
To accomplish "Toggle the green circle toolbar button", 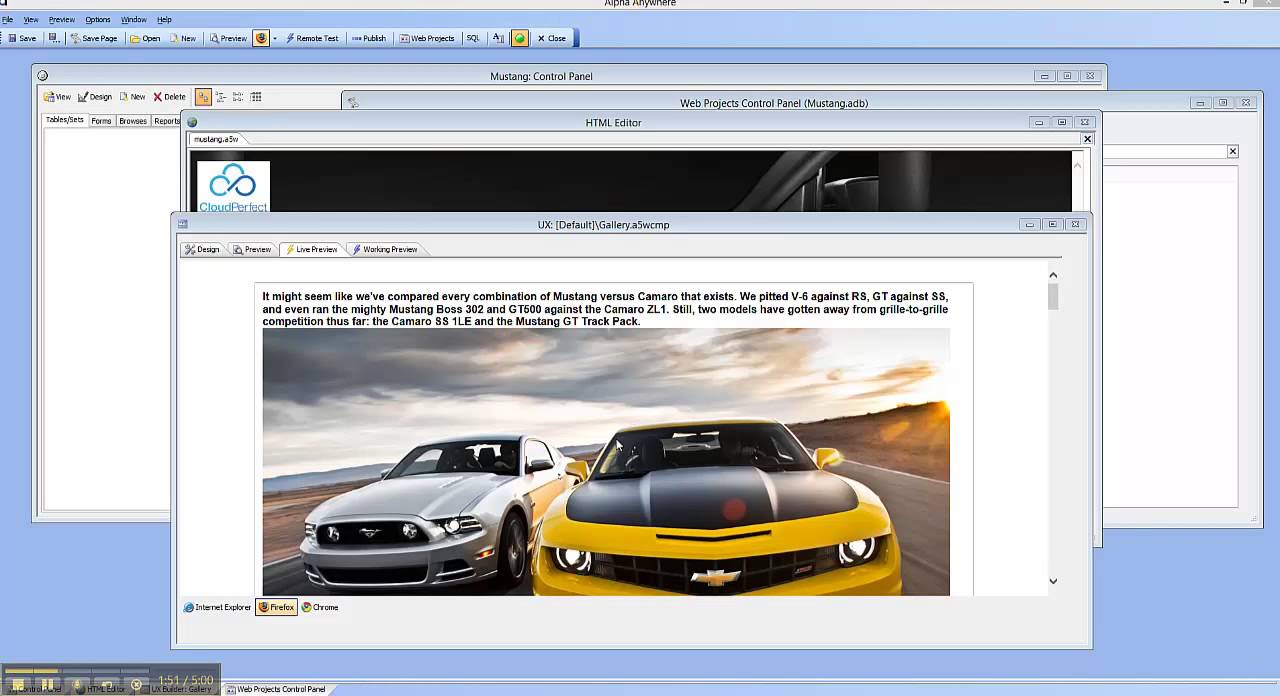I will [x=520, y=38].
